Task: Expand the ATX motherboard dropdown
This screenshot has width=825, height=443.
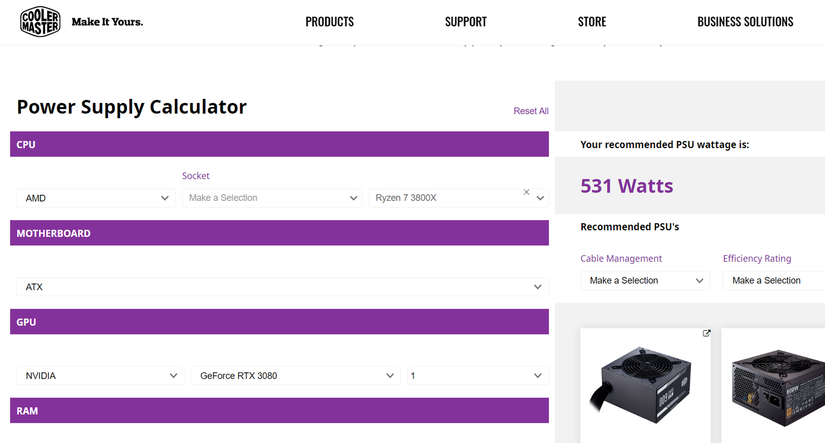Action: coord(279,287)
